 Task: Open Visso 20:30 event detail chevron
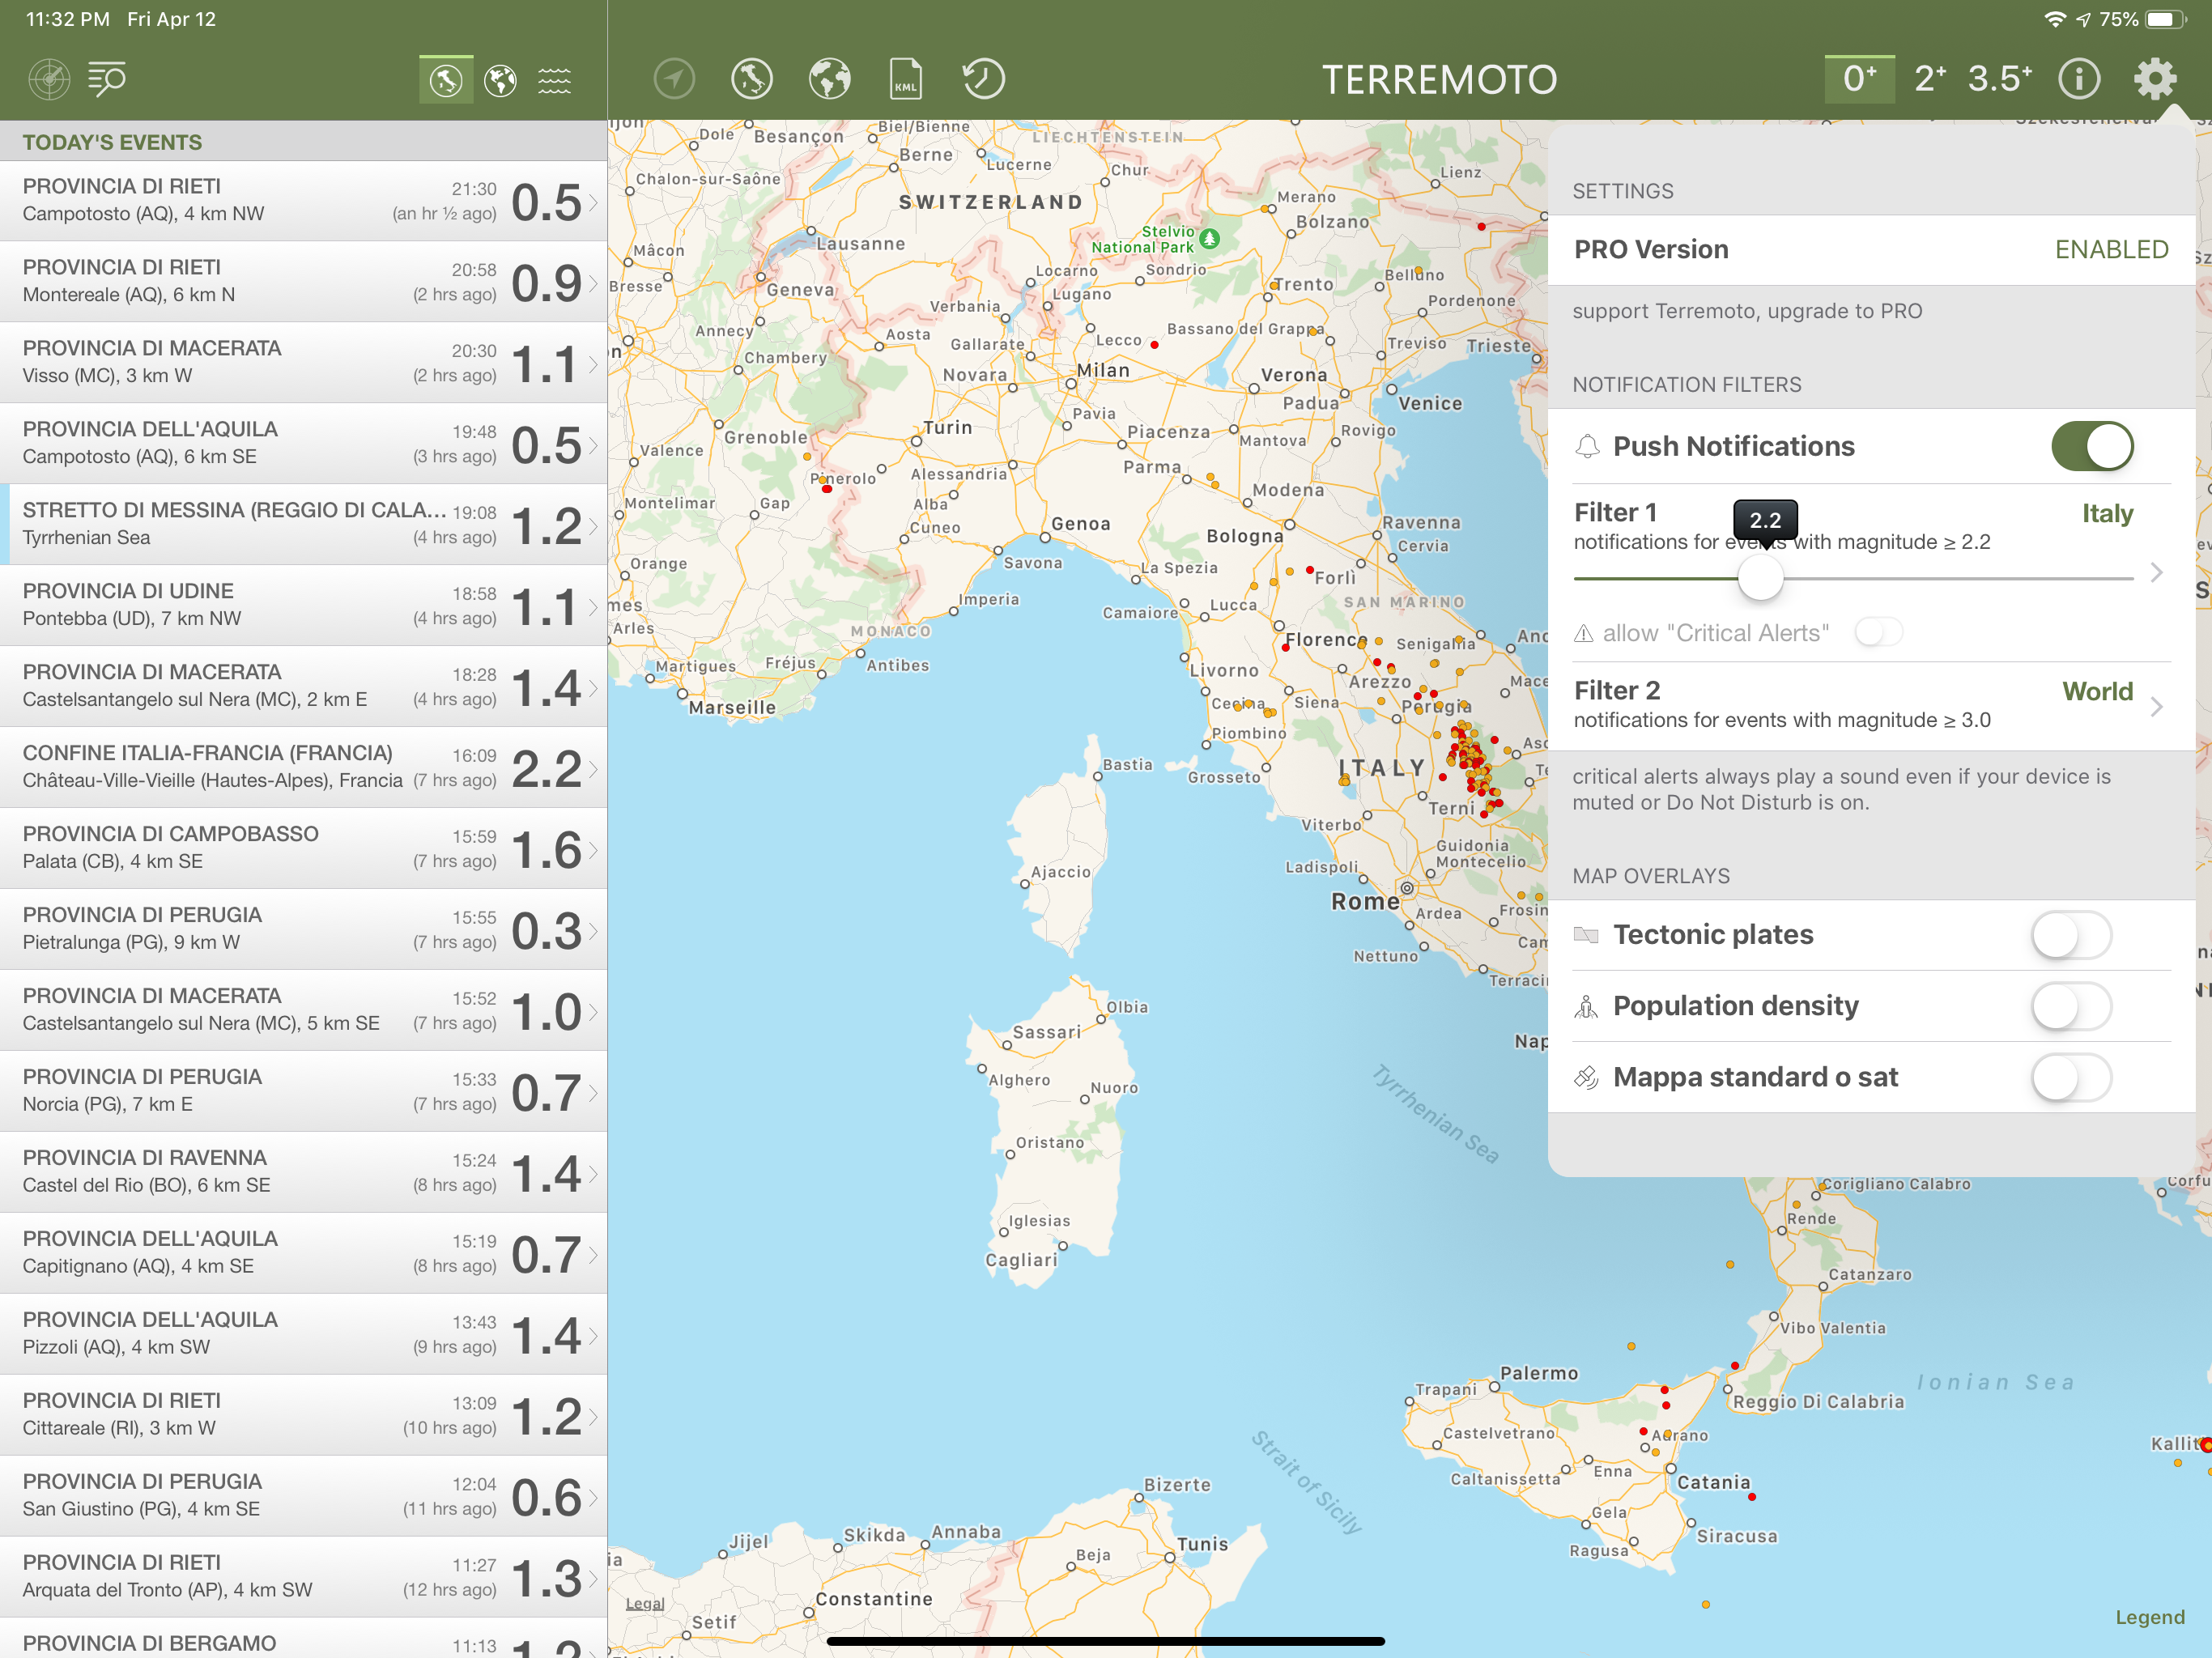click(x=593, y=364)
